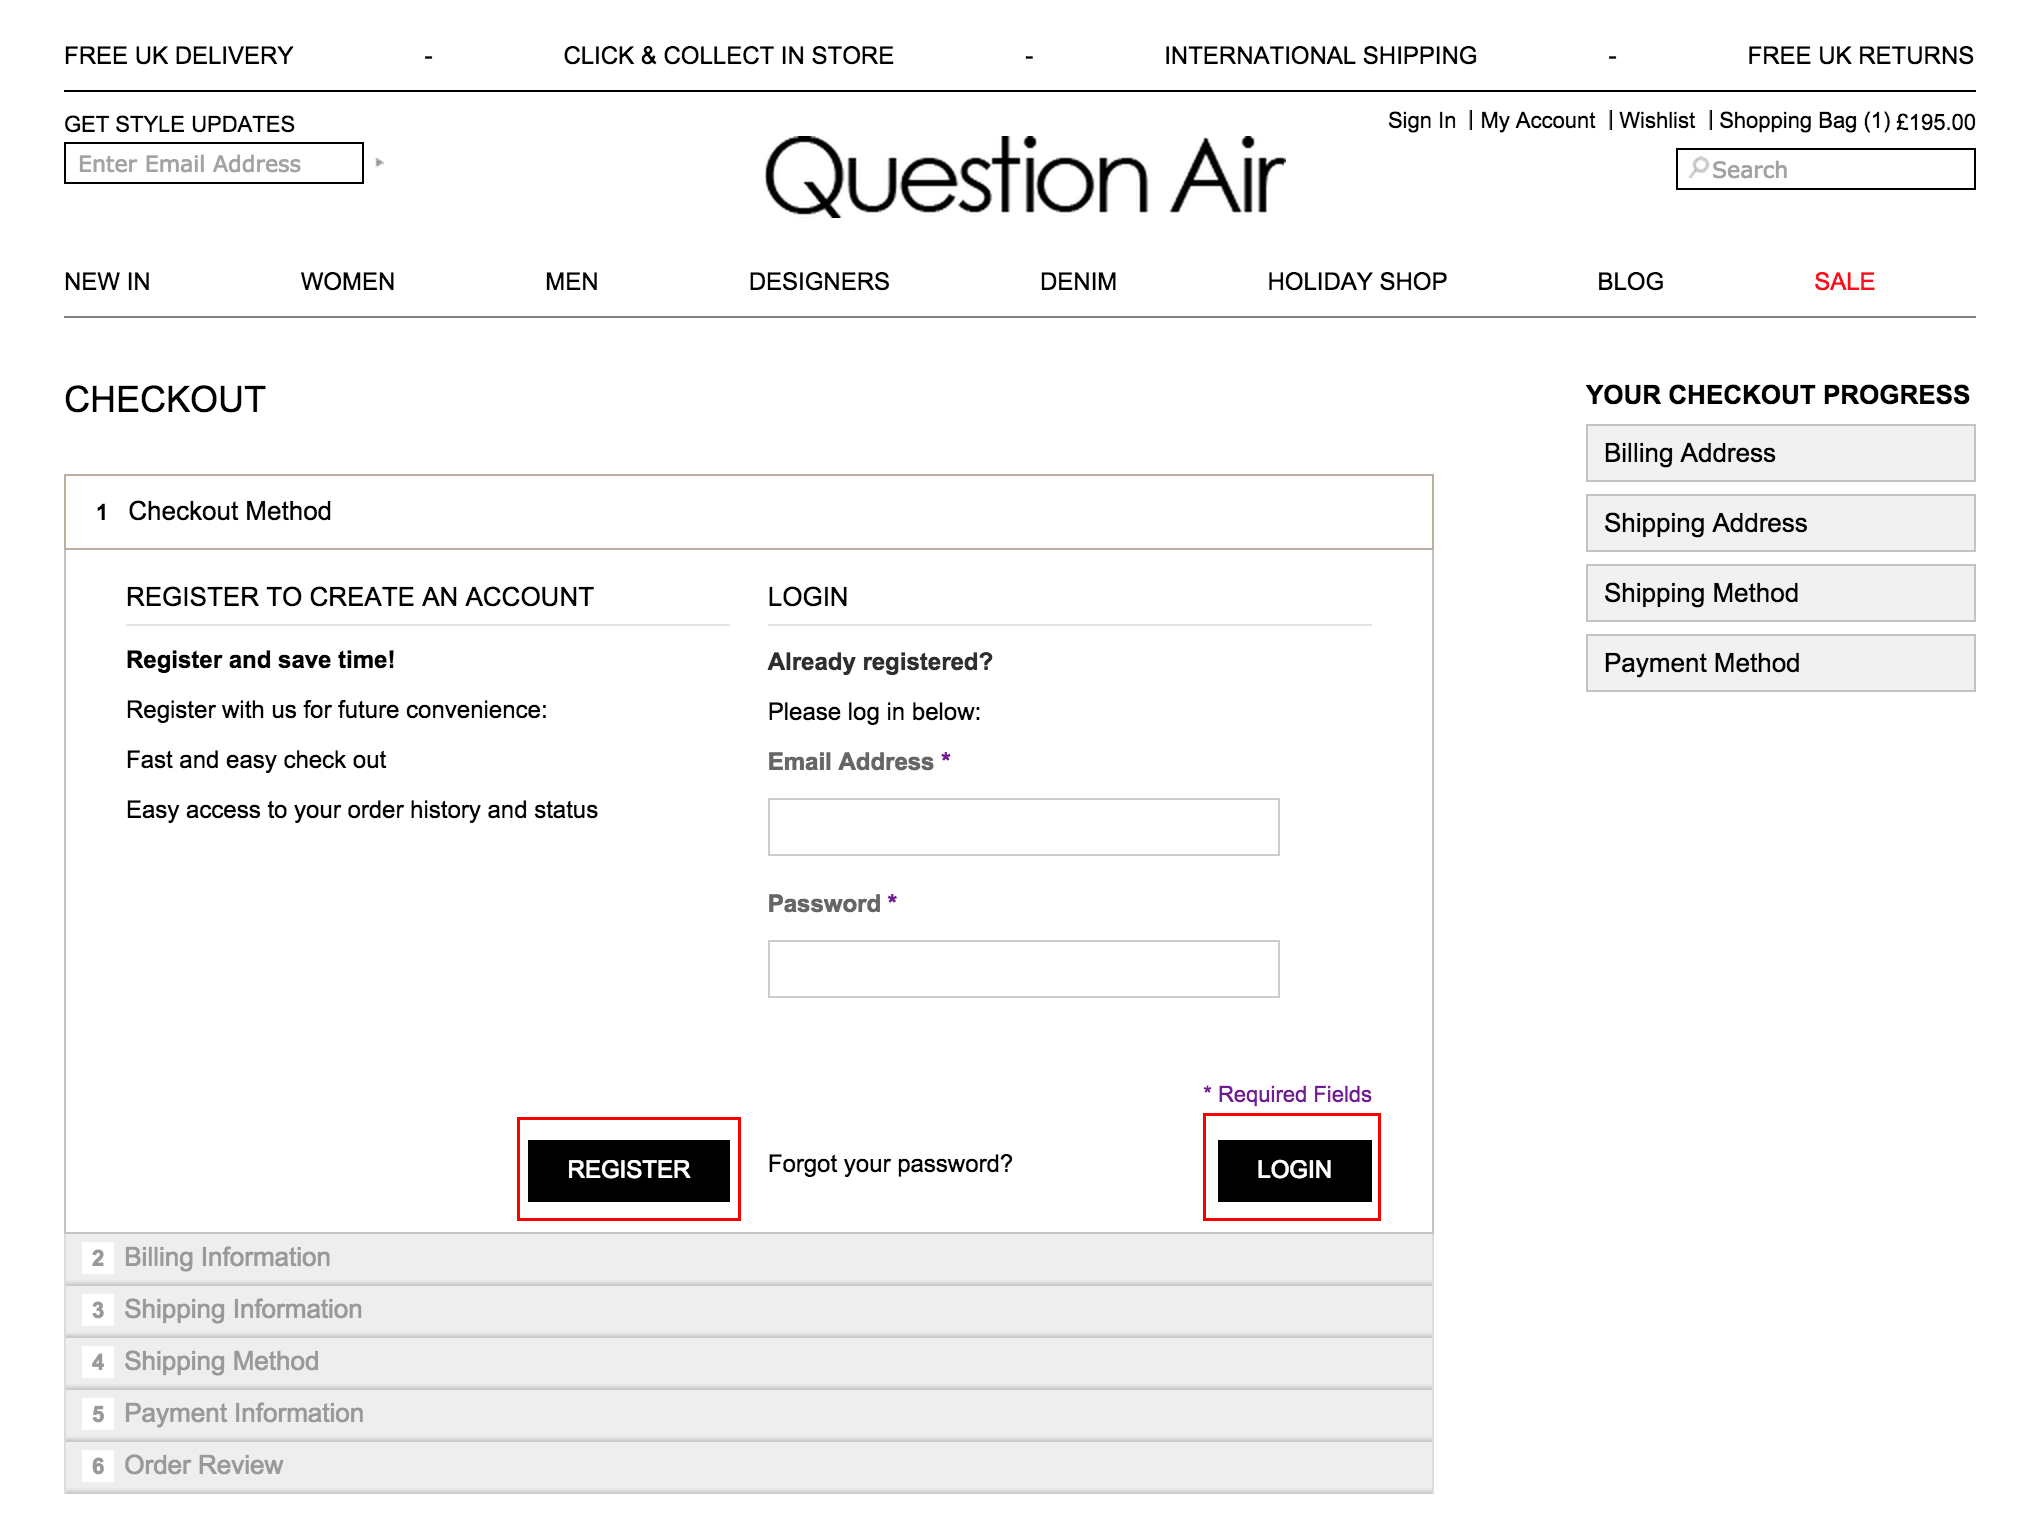View Shopping Bag (1) £195.00
Screen dimensions: 2040x1532
1847,121
